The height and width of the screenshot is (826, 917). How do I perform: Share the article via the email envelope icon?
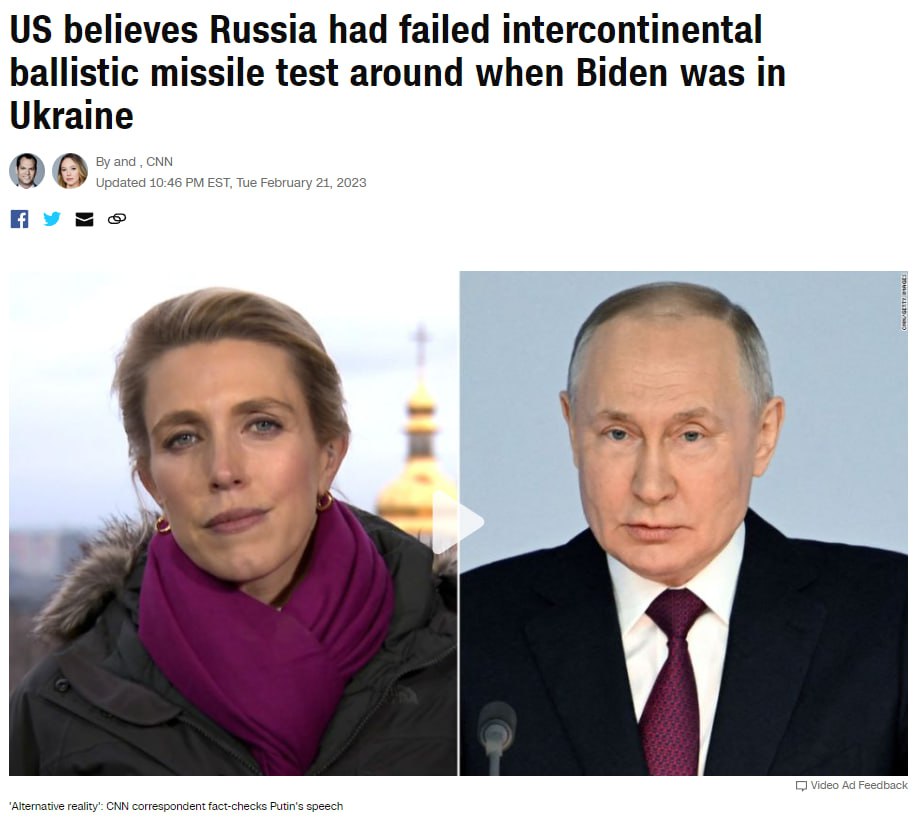point(84,219)
